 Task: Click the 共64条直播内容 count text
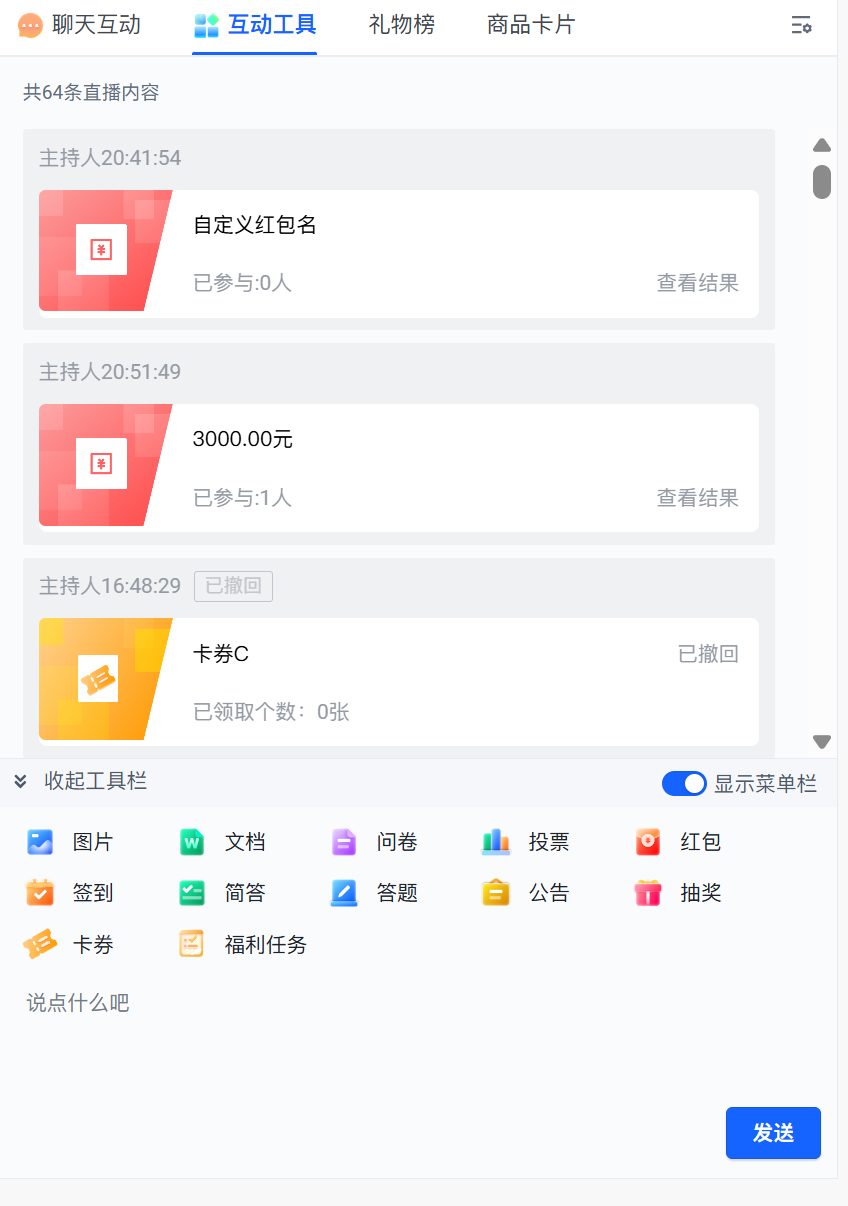[91, 93]
